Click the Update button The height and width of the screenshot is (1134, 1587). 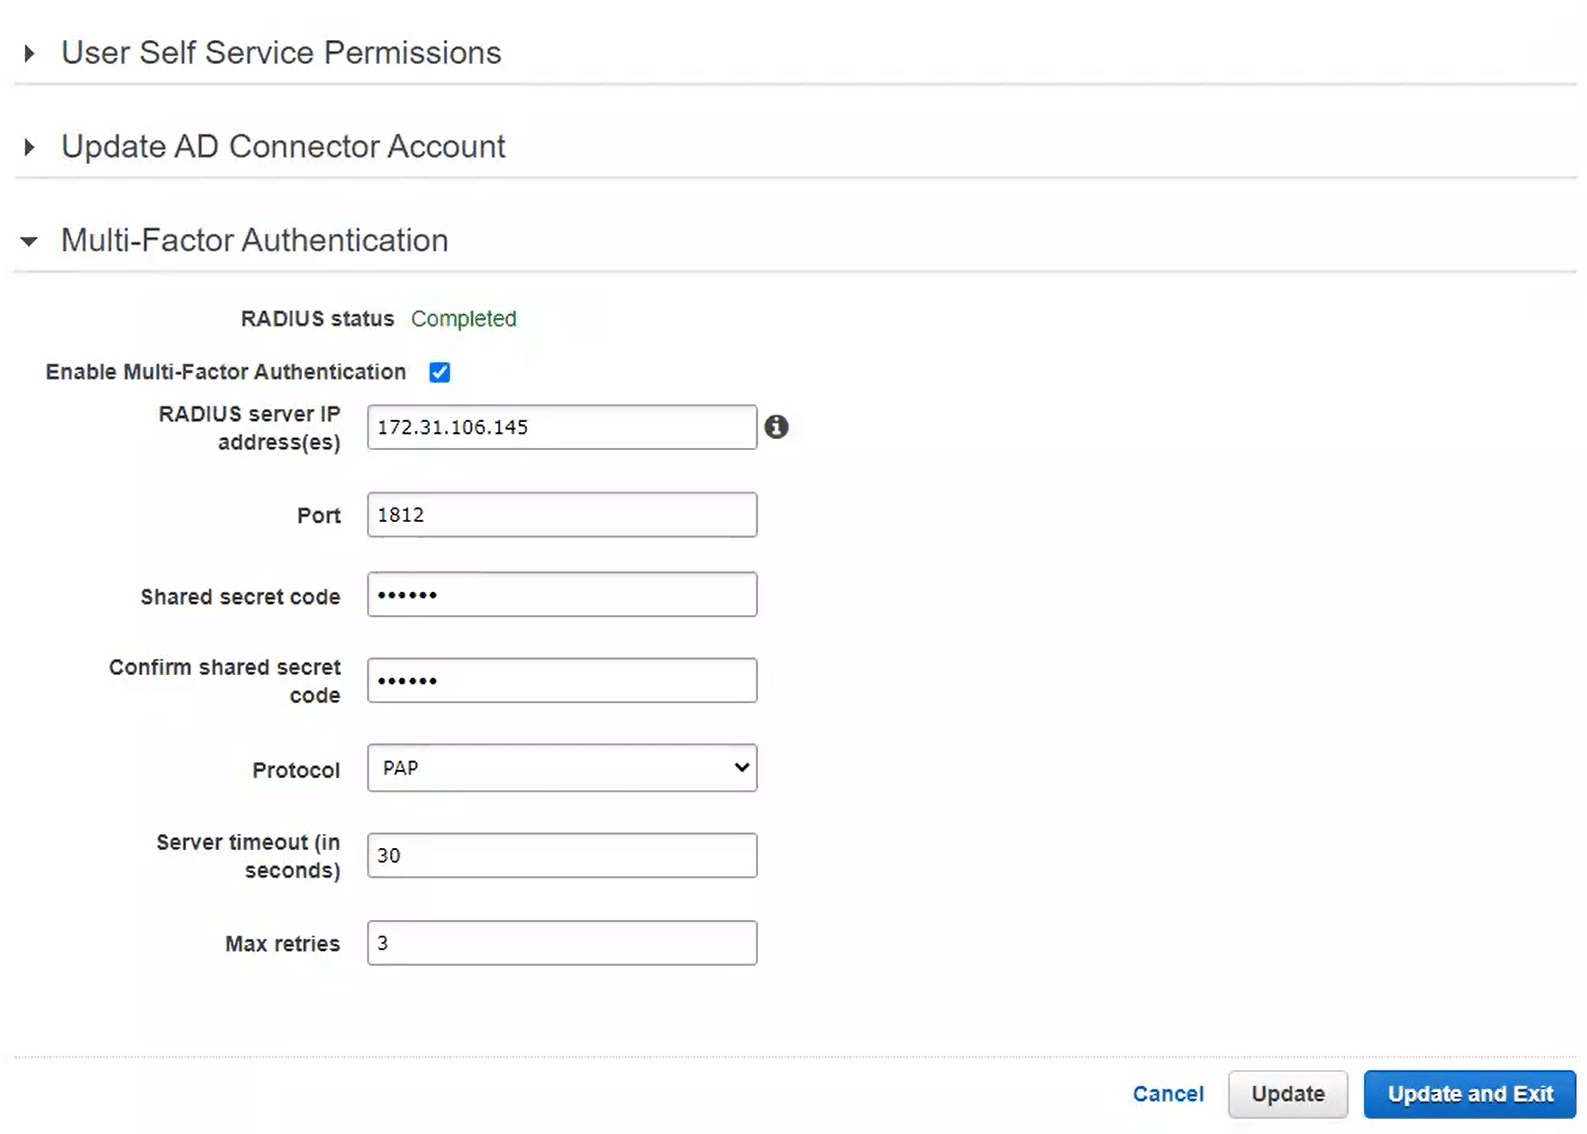tap(1287, 1094)
